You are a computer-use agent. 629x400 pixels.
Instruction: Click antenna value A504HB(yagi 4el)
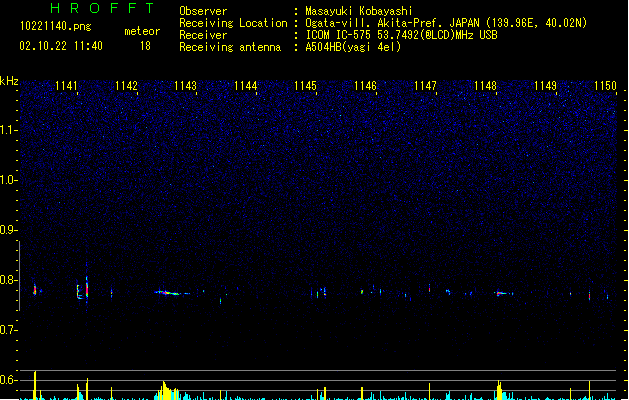click(353, 47)
